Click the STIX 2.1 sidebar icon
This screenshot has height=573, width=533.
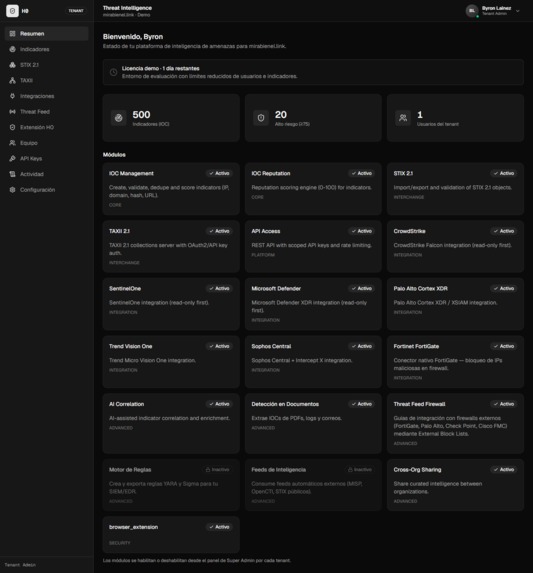point(12,65)
